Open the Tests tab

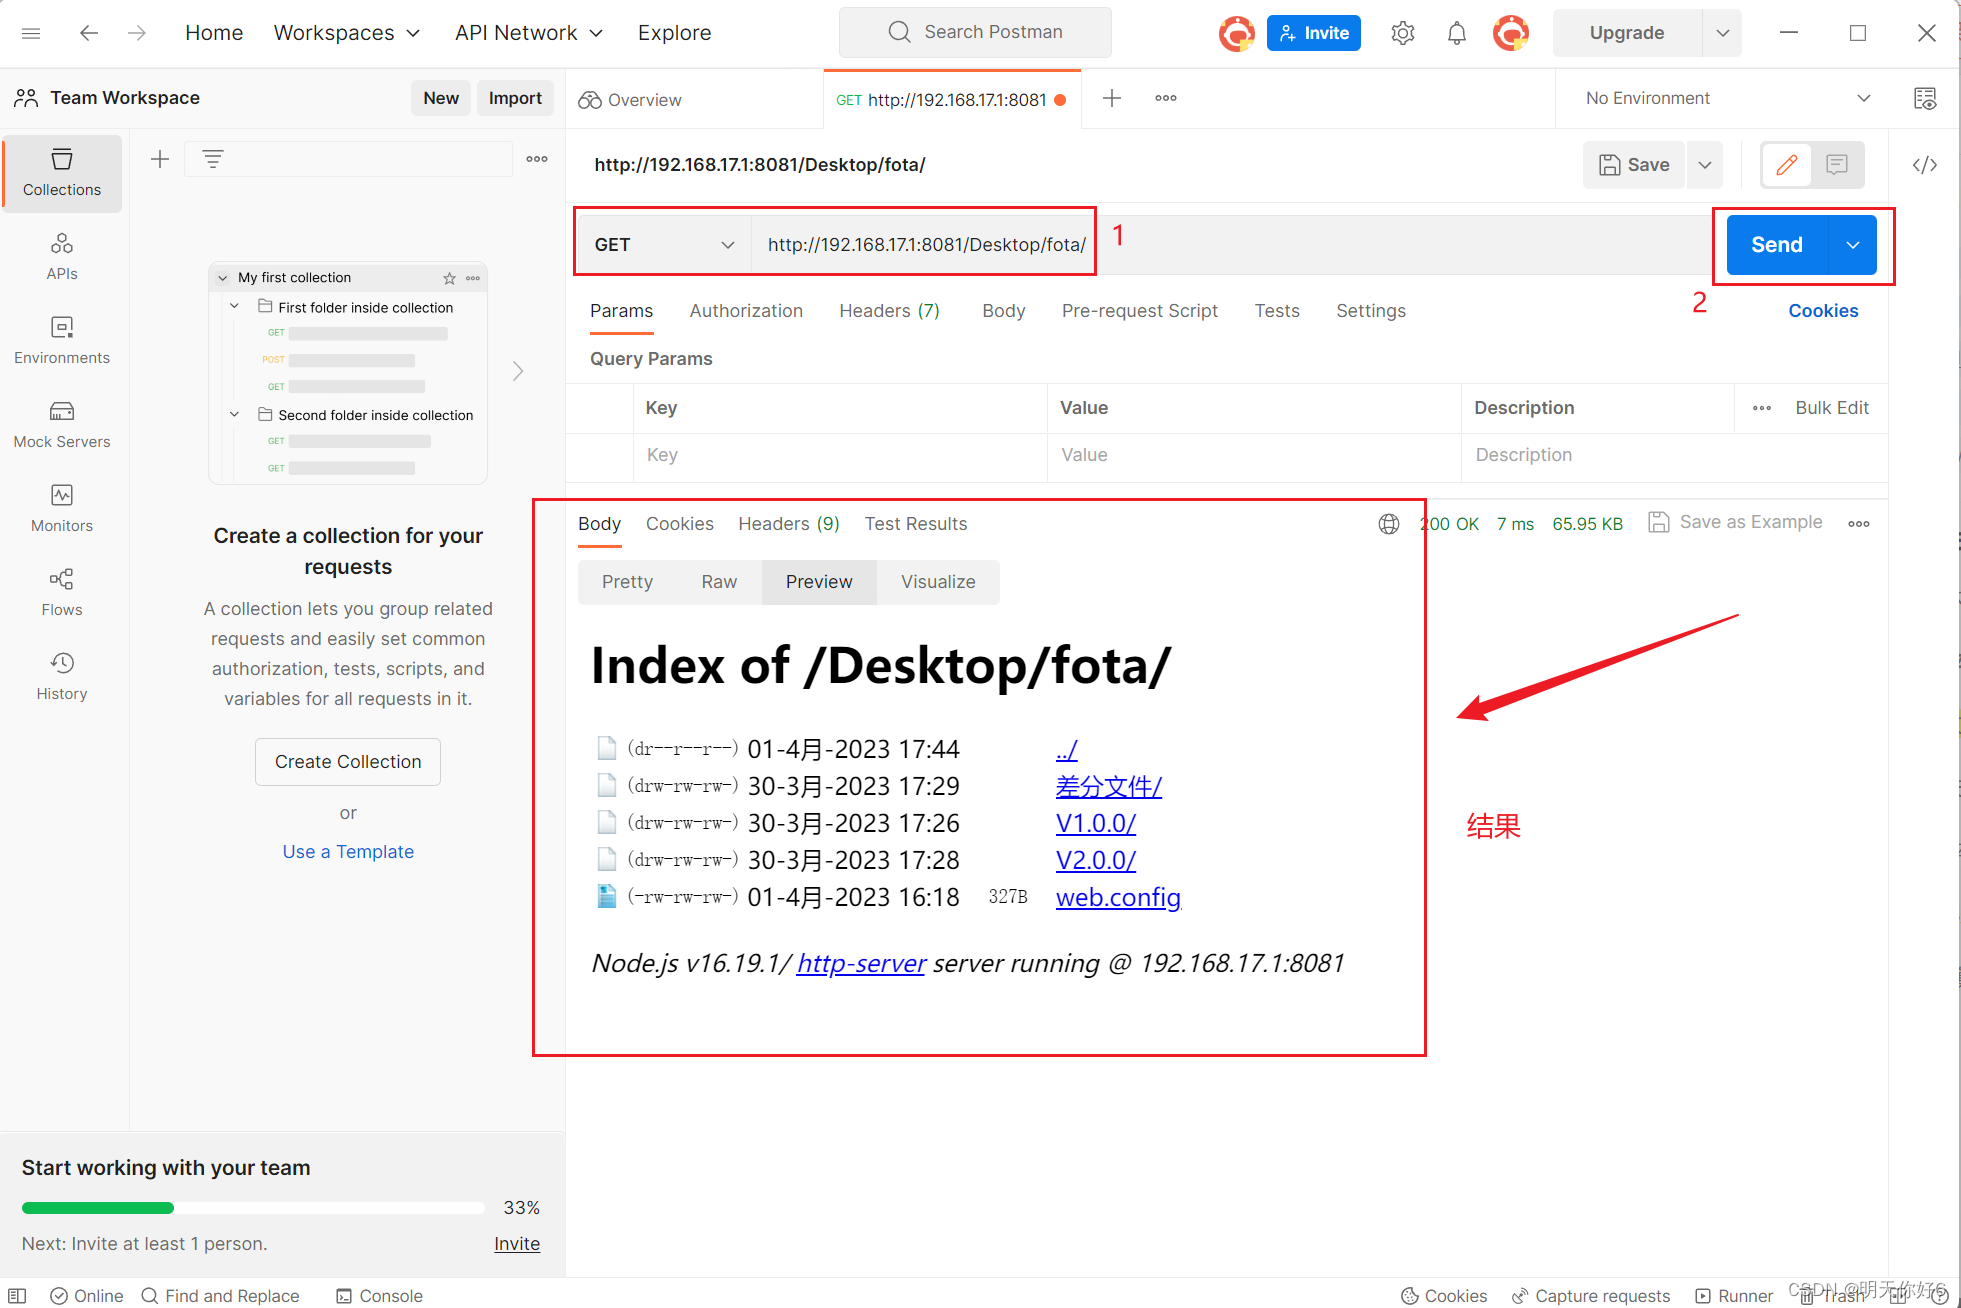click(1277, 311)
